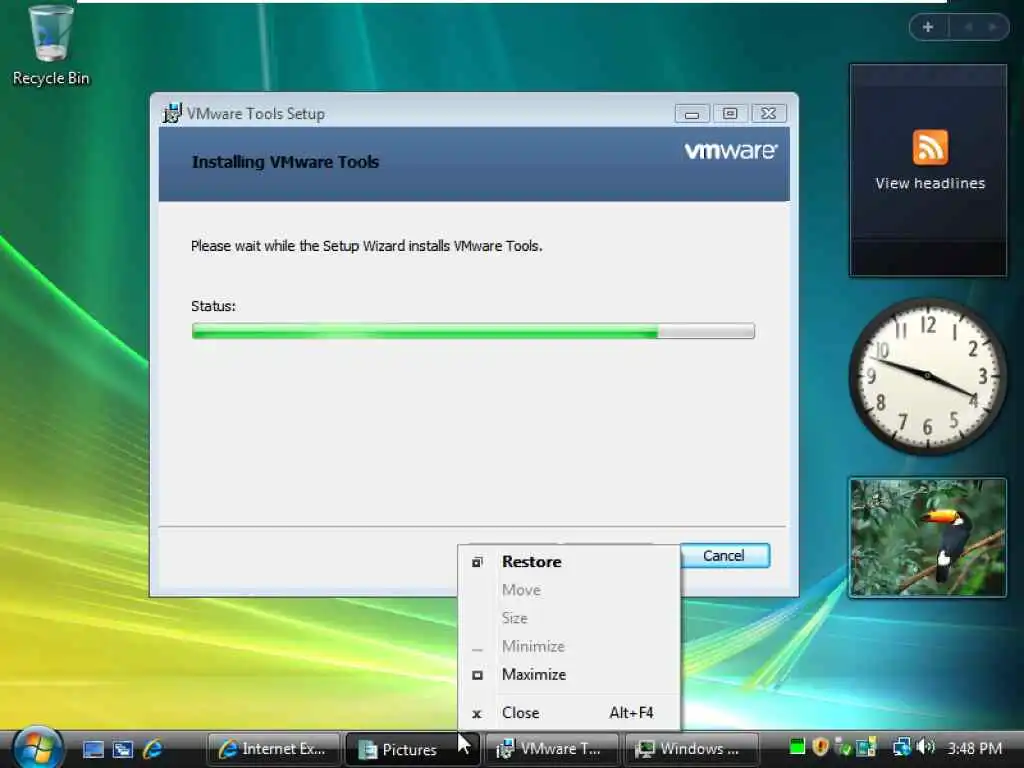The image size is (1024, 768).
Task: Click the network tray icon
Action: pos(902,746)
